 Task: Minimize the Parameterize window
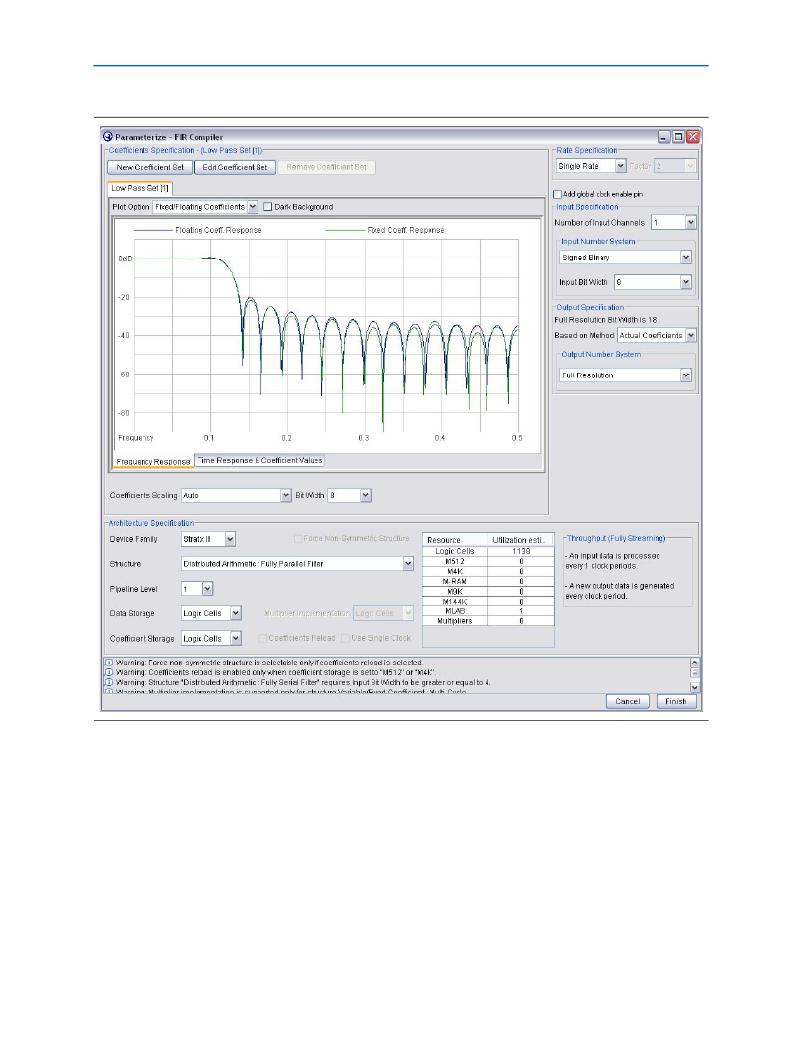pos(664,137)
